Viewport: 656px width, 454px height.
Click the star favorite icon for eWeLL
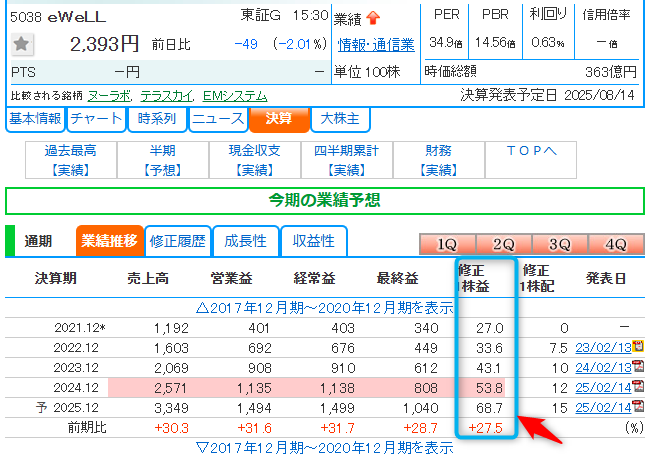click(x=21, y=44)
